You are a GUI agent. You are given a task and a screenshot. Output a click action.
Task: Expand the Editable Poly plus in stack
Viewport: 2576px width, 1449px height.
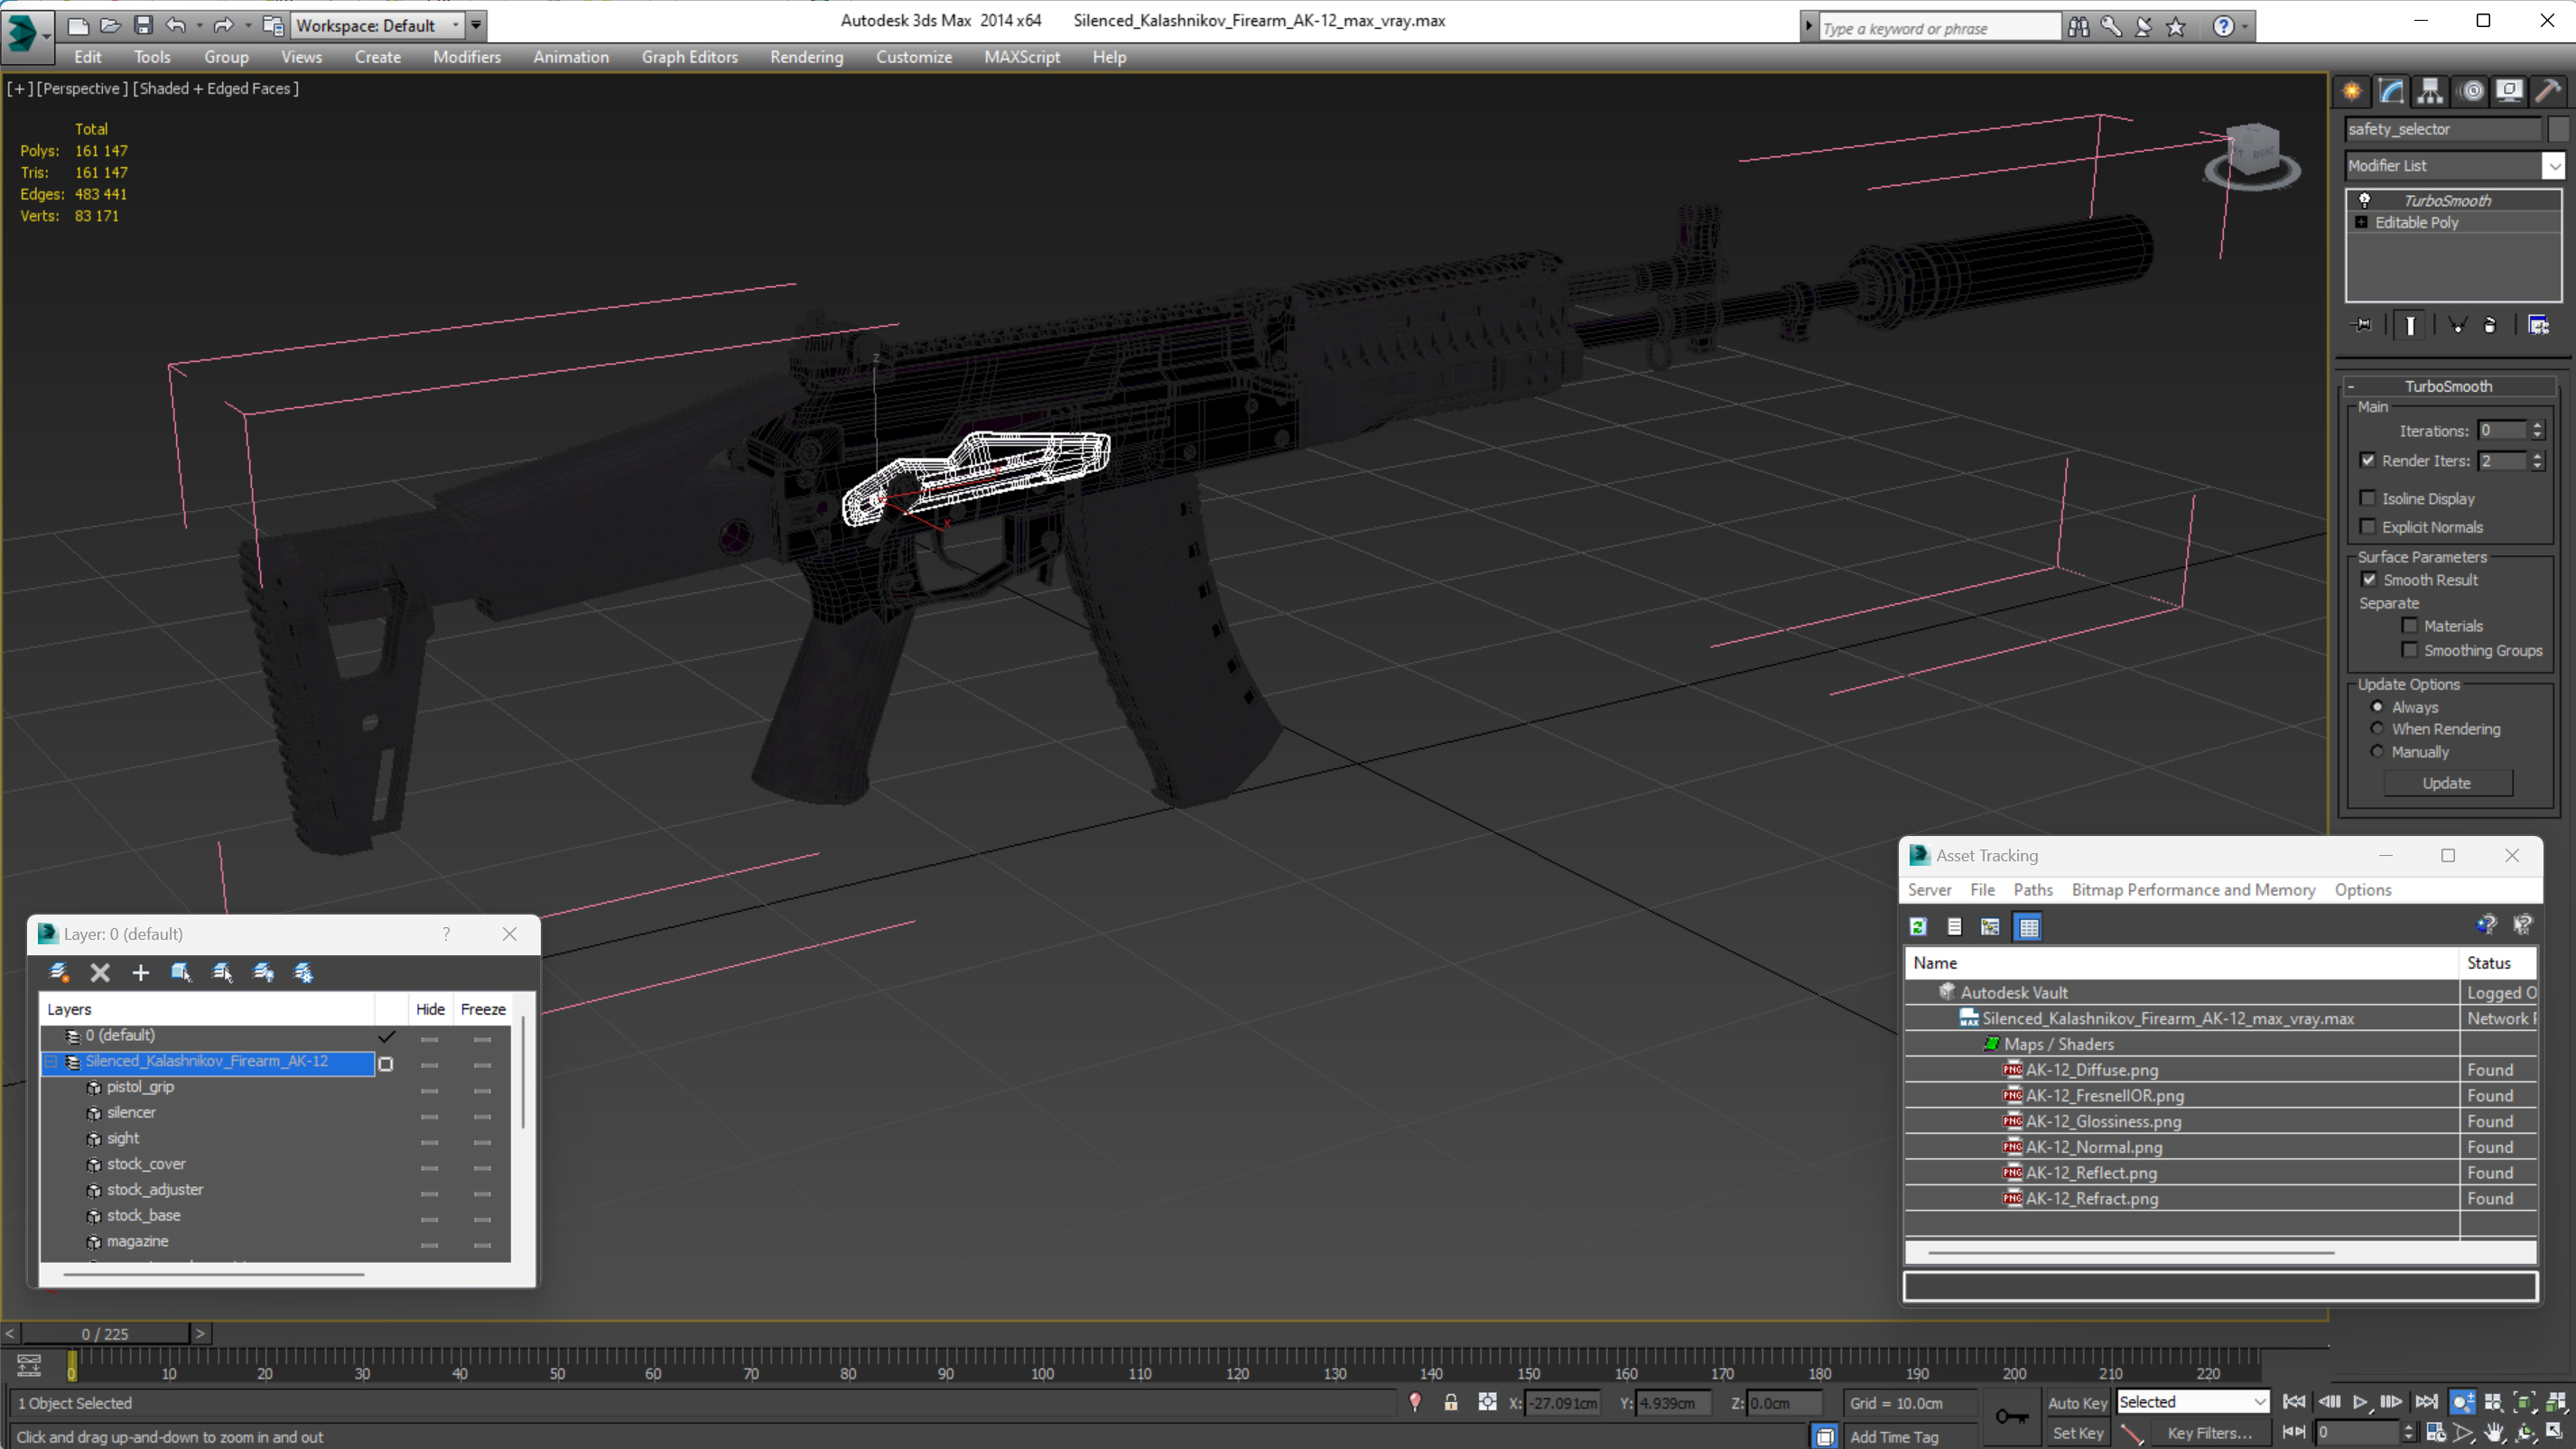pyautogui.click(x=2362, y=222)
